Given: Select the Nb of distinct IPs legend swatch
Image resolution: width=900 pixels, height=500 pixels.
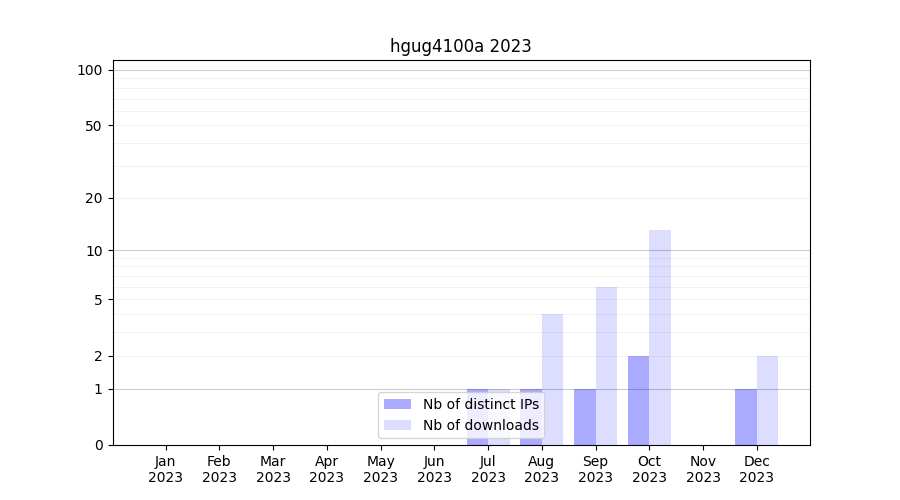Looking at the screenshot, I should pos(397,404).
